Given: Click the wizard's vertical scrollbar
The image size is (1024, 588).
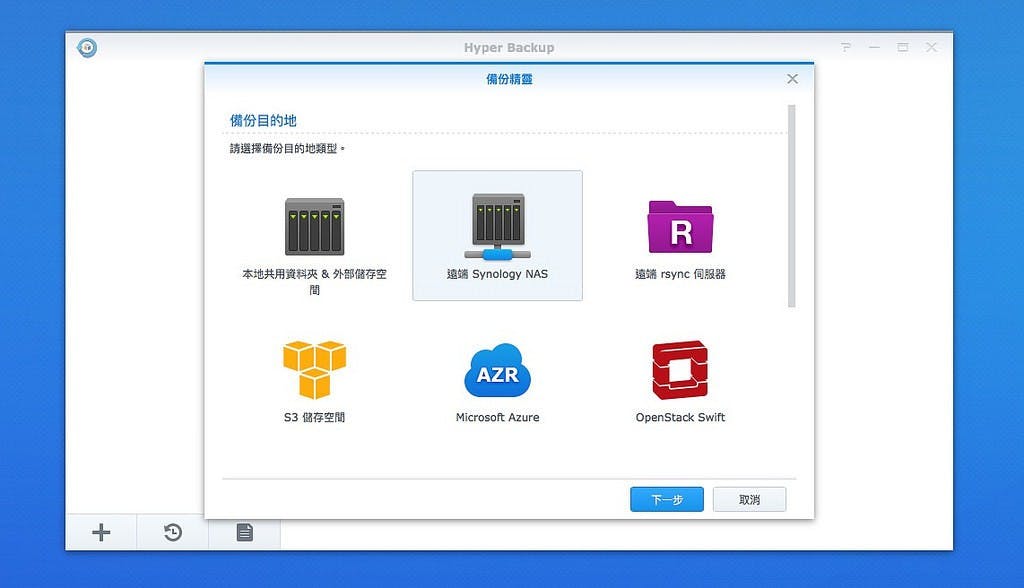Looking at the screenshot, I should pyautogui.click(x=792, y=206).
